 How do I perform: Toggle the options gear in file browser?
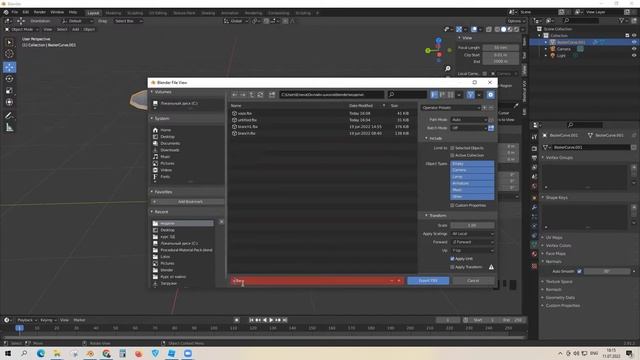coord(490,95)
